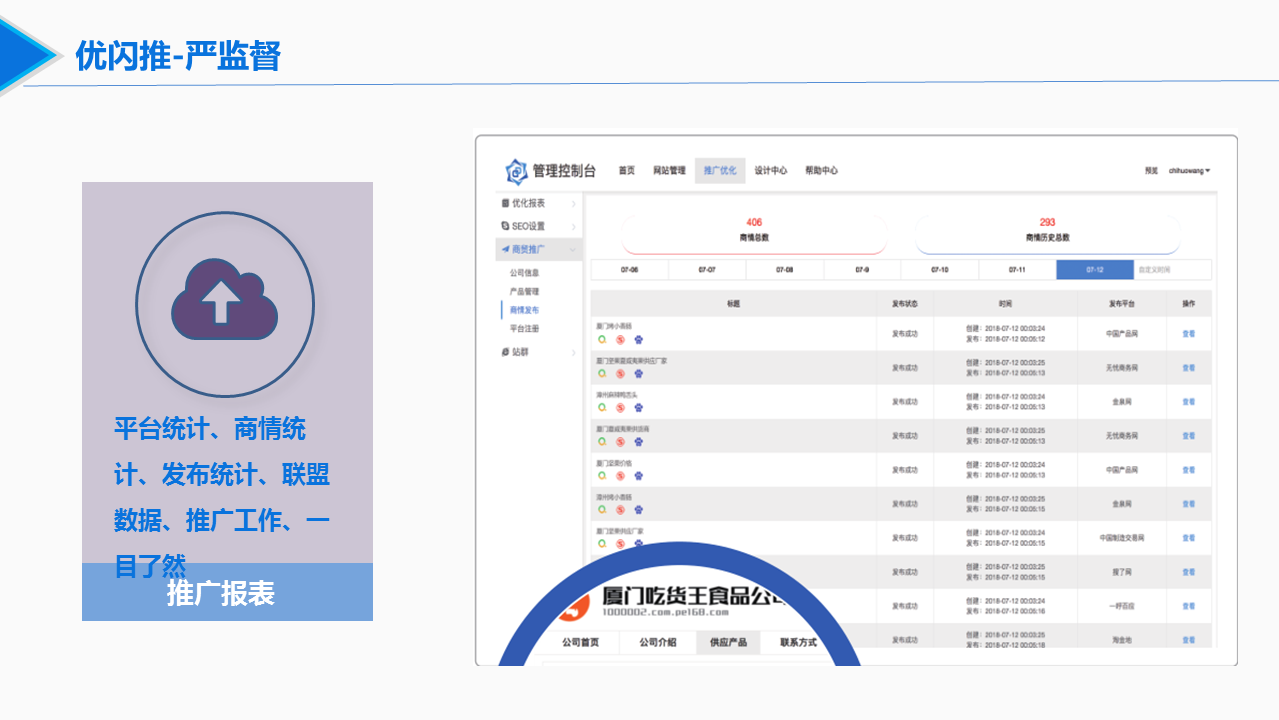Select 商情发布 in the sidebar

tap(524, 311)
